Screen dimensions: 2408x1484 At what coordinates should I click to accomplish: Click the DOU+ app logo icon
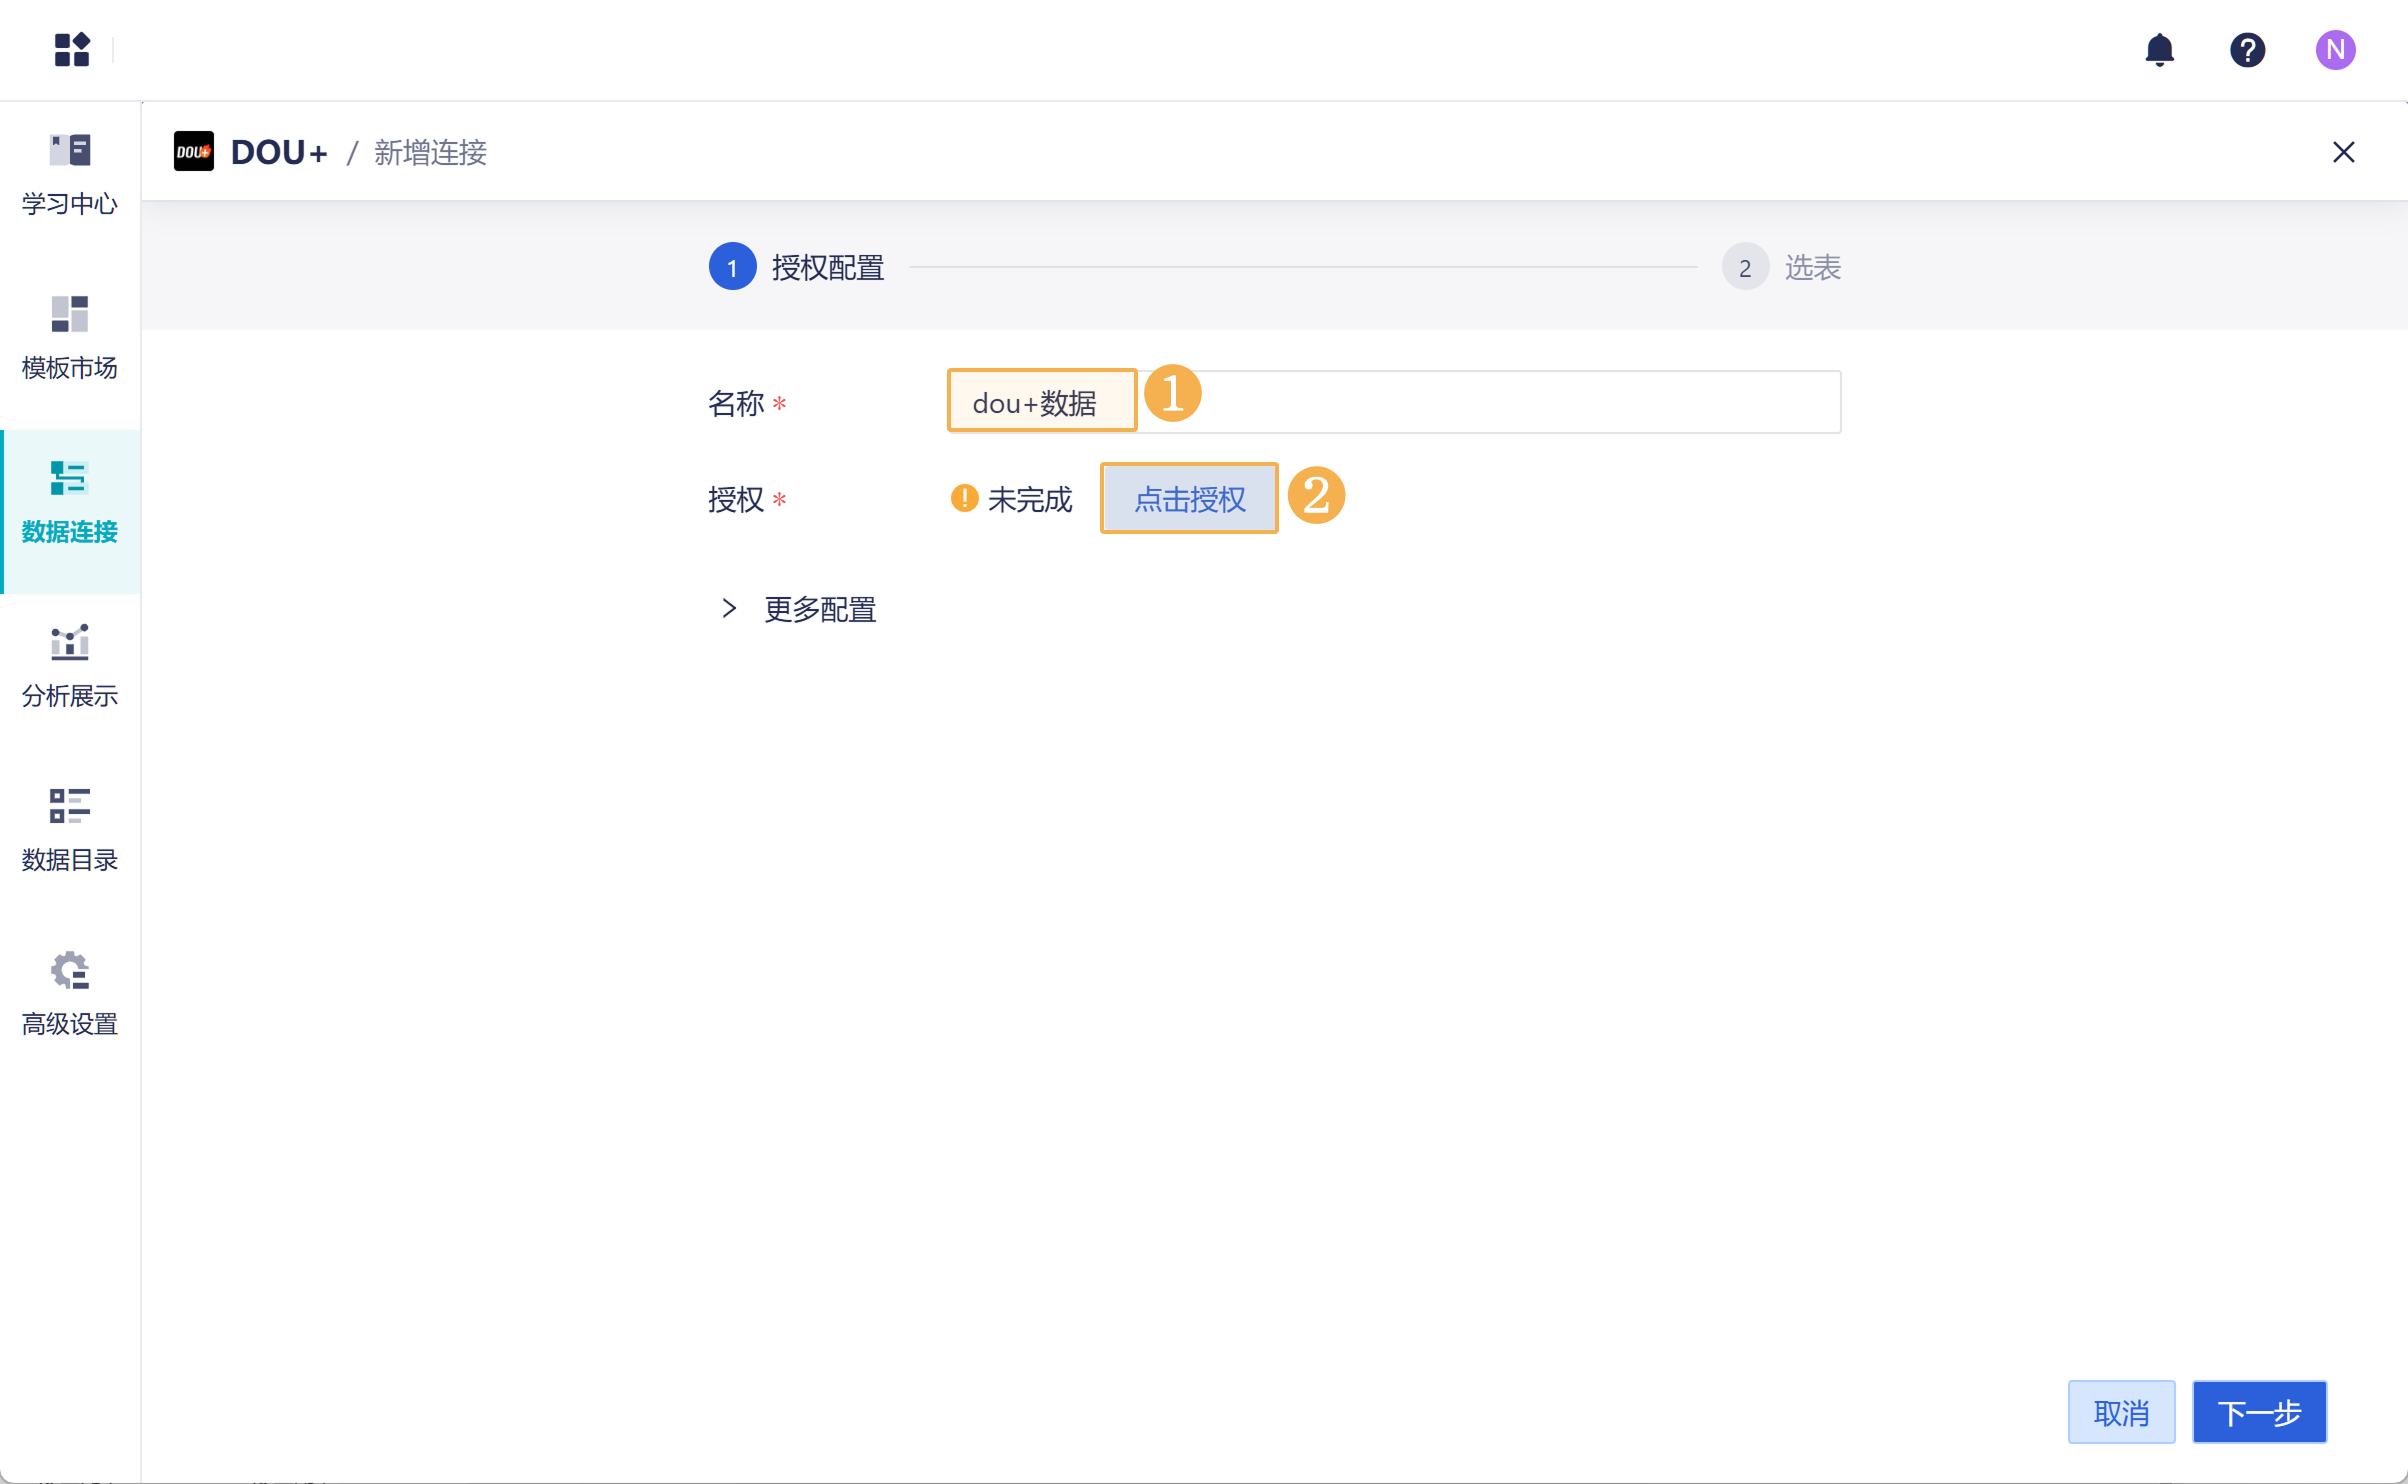pos(193,152)
